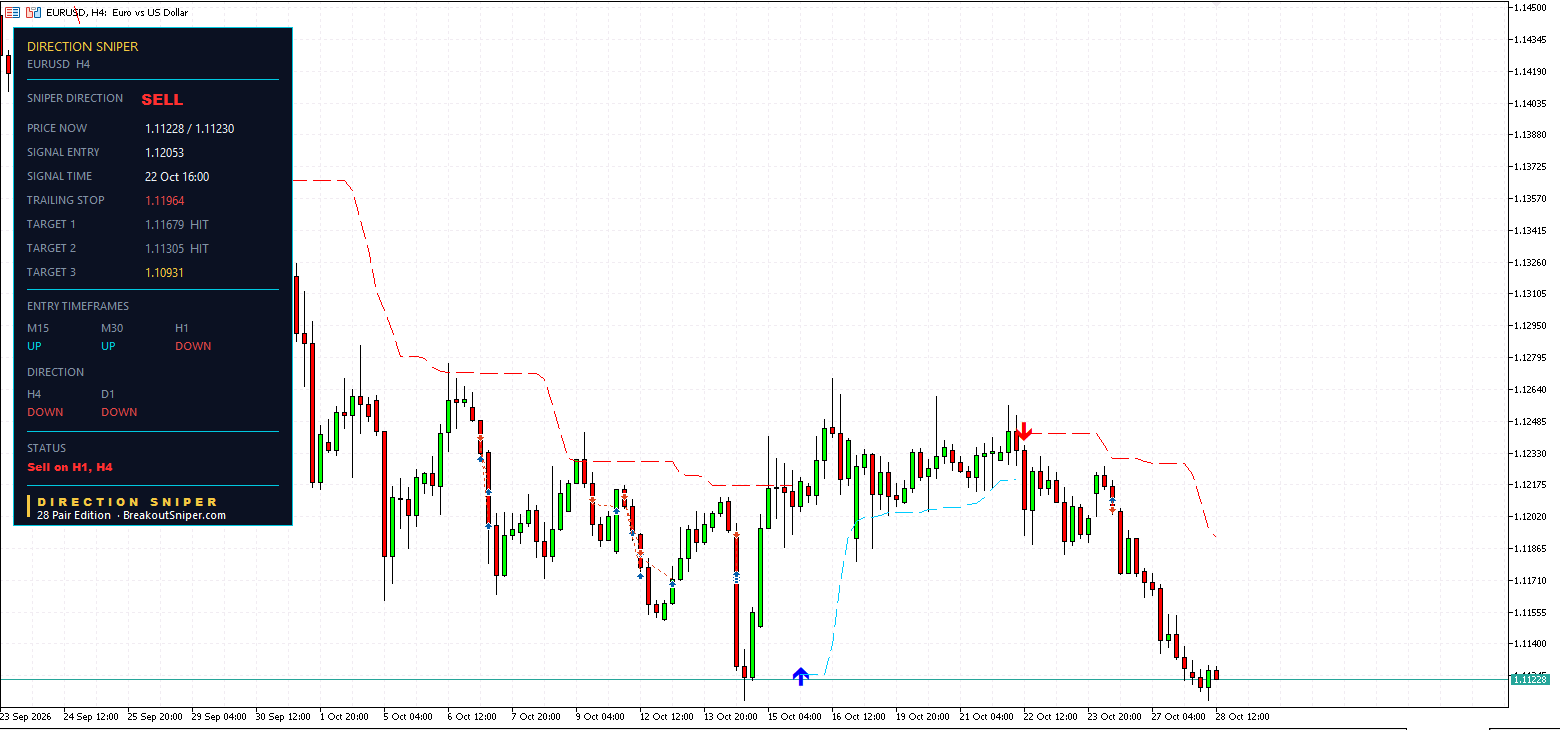Click the red SELL sniper direction value
1560x730 pixels.
pyautogui.click(x=162, y=99)
